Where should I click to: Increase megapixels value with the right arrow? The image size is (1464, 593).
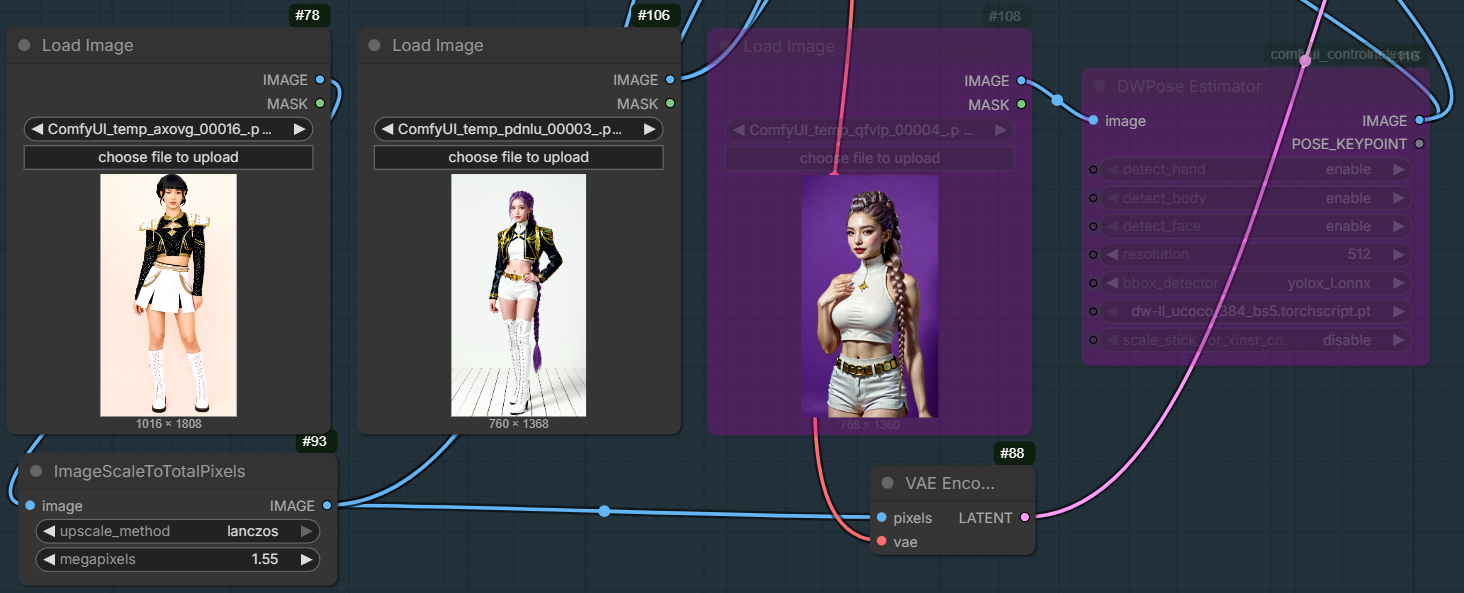click(307, 559)
